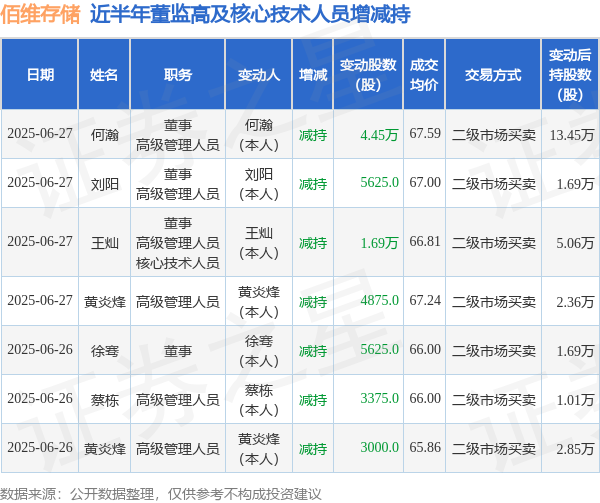This screenshot has height=503, width=600.
Task: Click the post-change holding 5.06万
Action: tap(575, 243)
